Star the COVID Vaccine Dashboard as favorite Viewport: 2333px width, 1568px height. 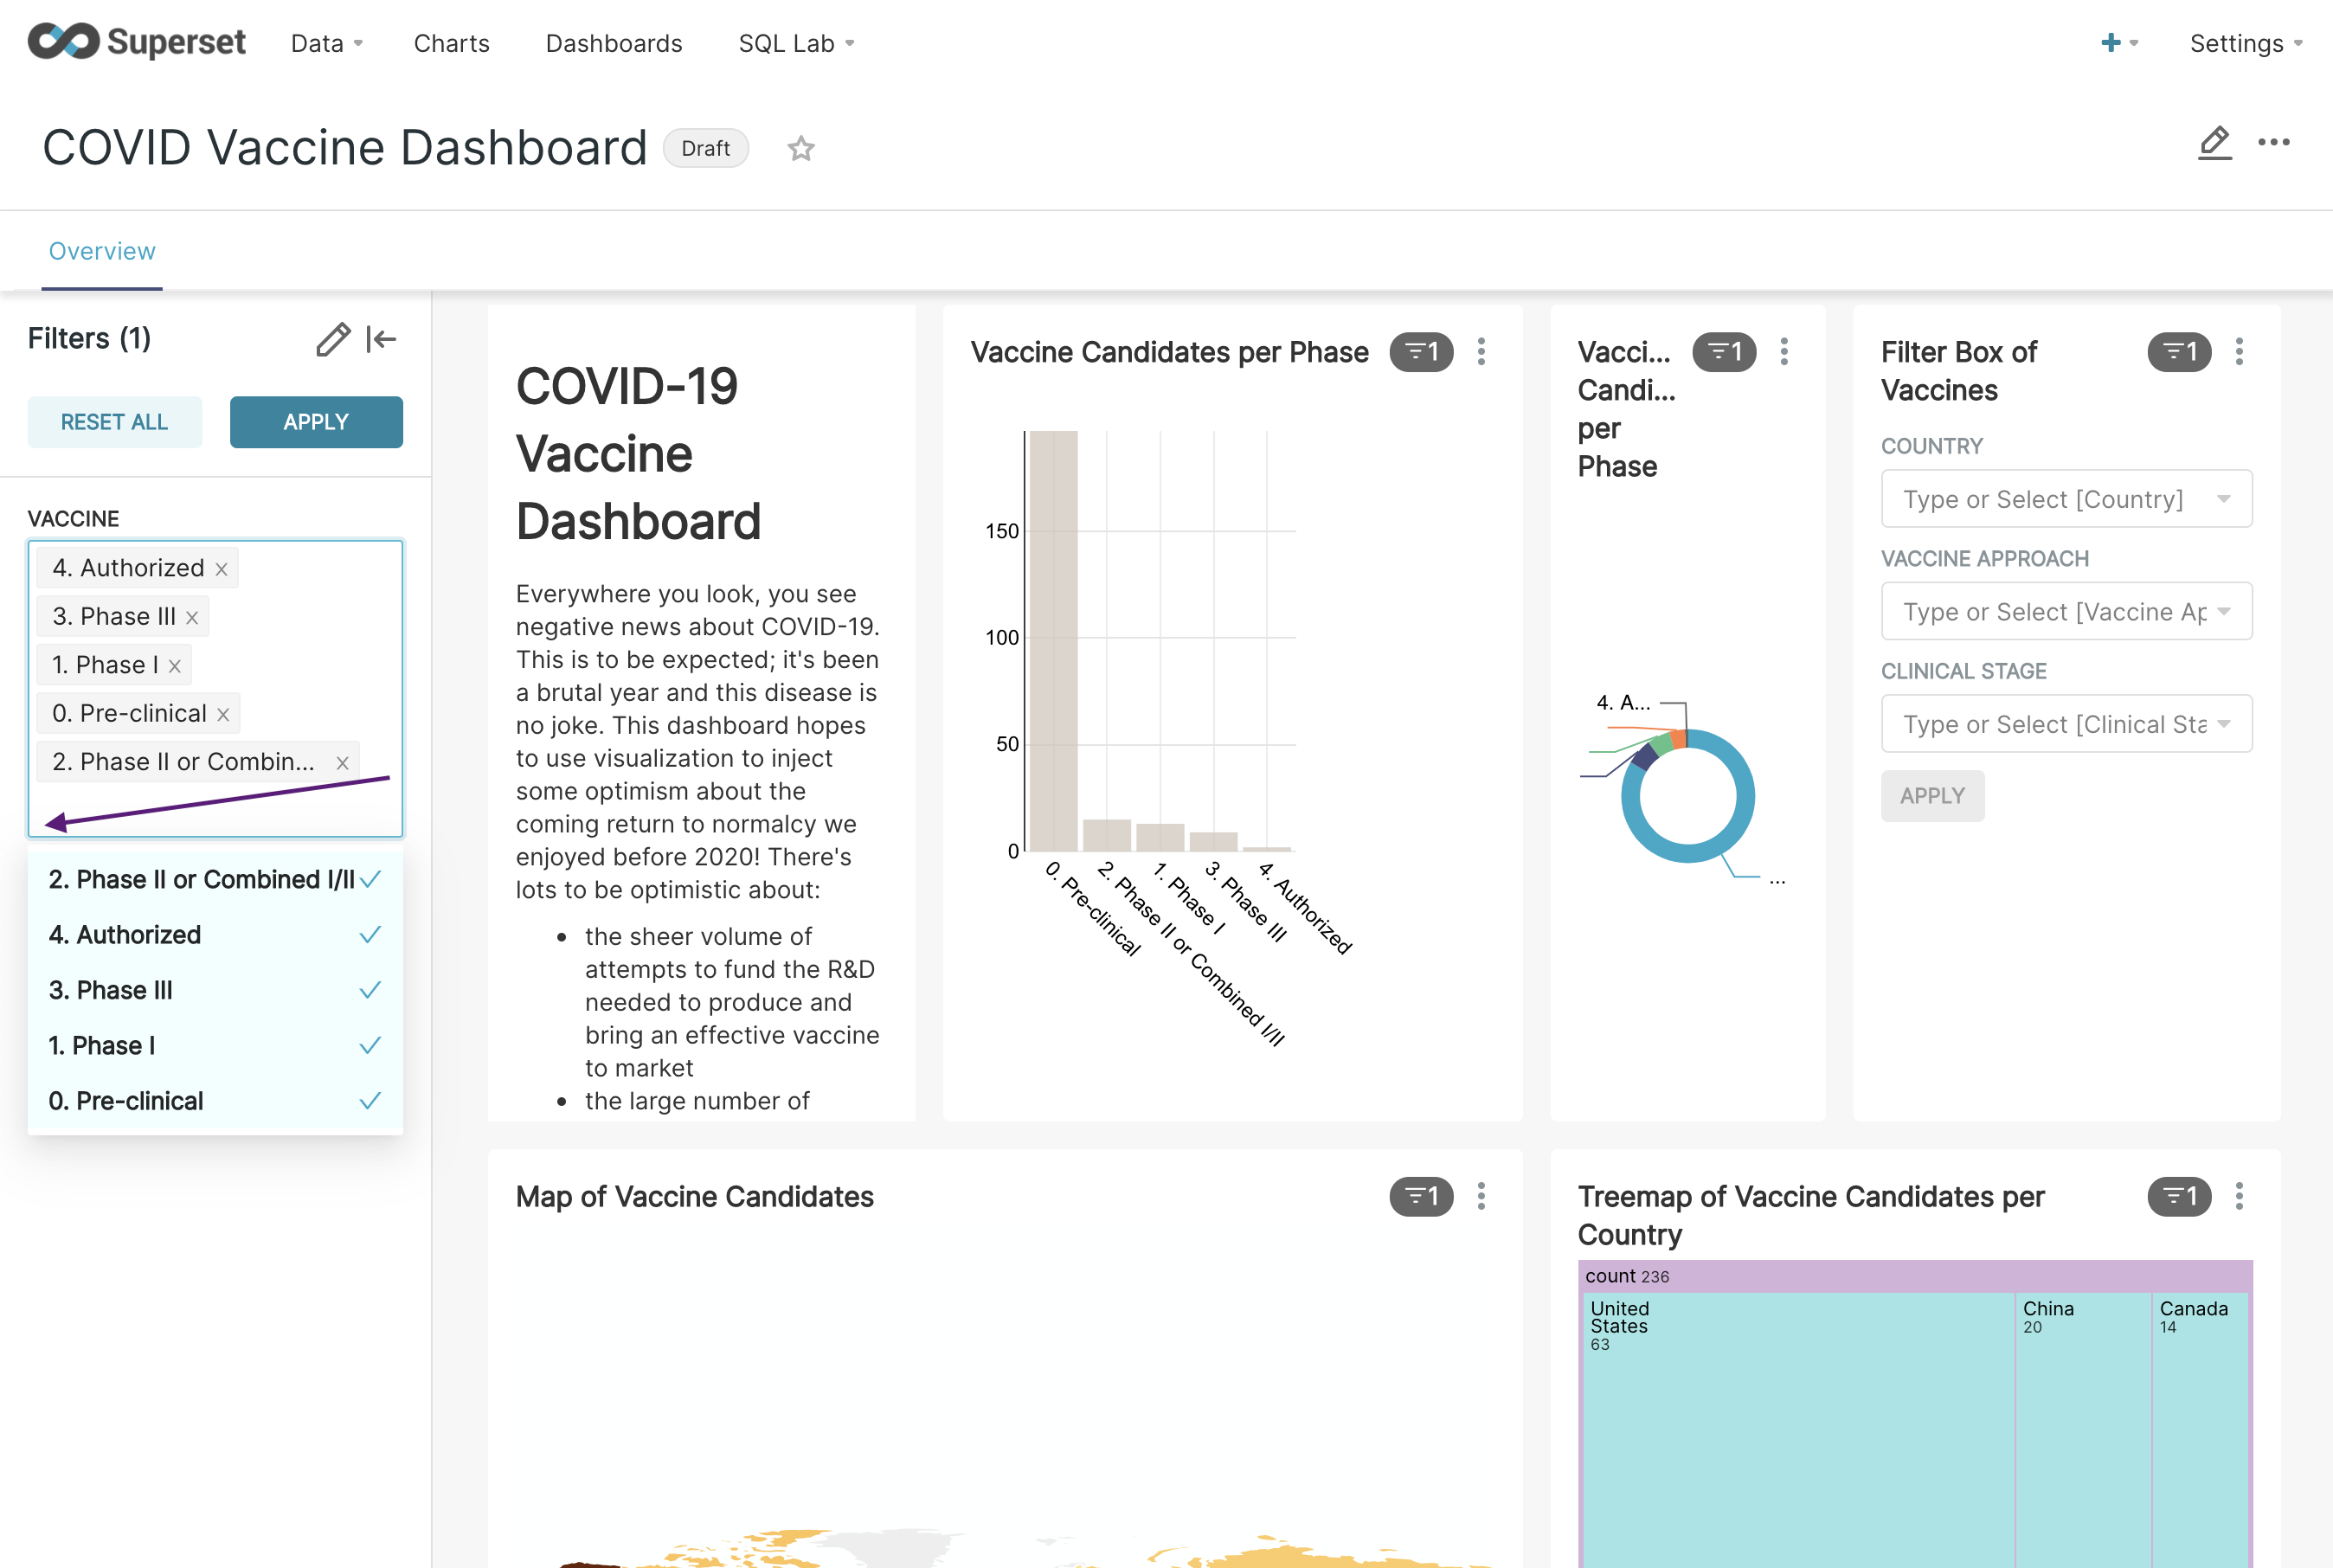click(801, 148)
